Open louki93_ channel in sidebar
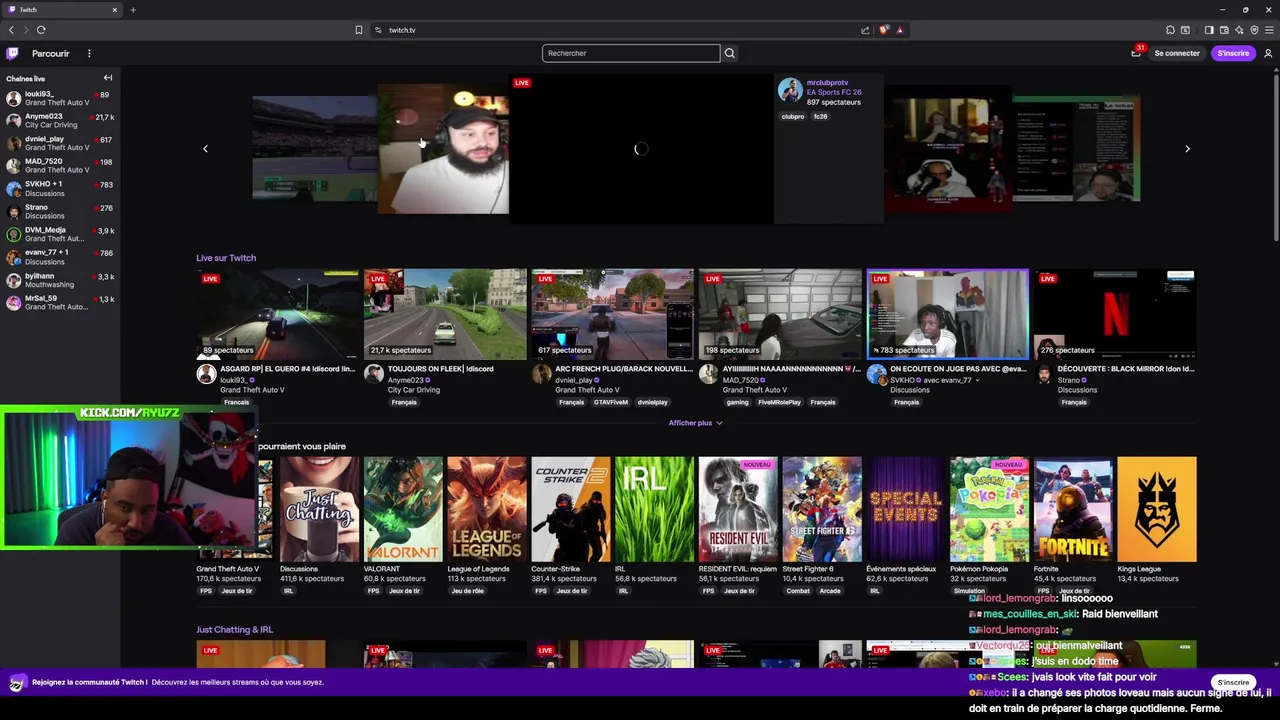The width and height of the screenshot is (1280, 720). [x=60, y=98]
